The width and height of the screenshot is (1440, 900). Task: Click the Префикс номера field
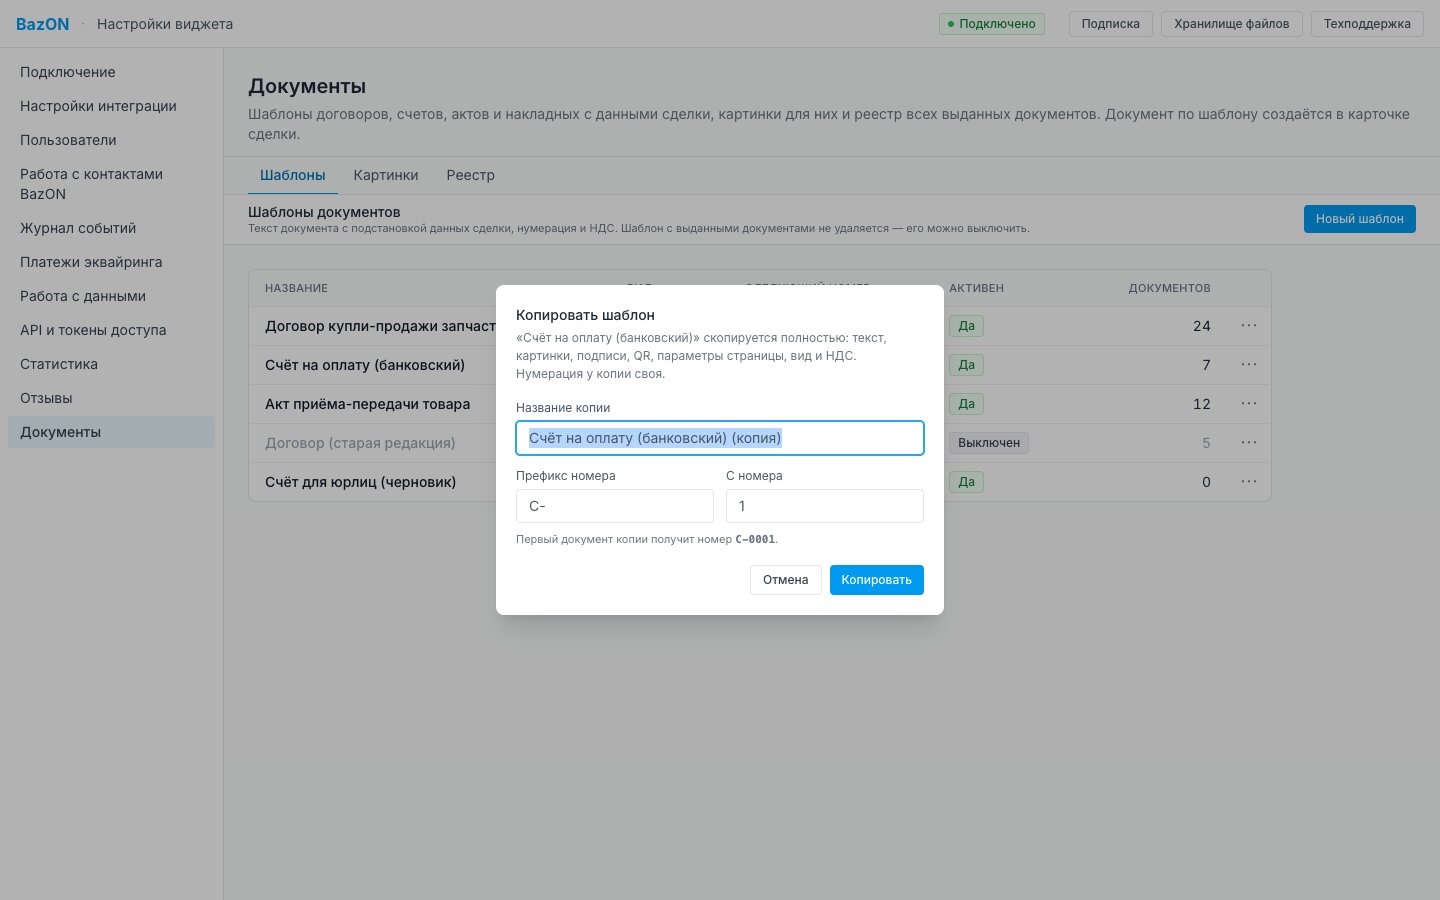(615, 506)
